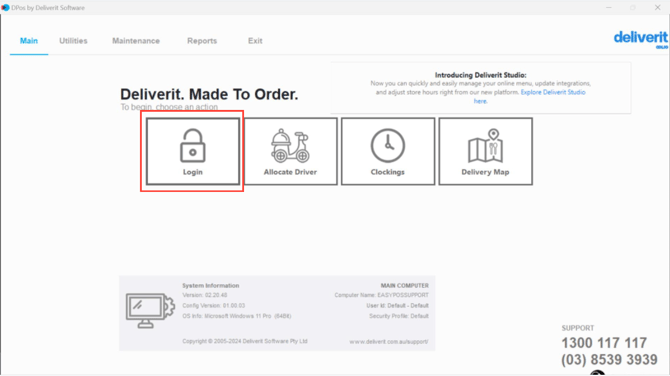
Task: Open Allocate Driver scooter tile
Action: click(291, 151)
